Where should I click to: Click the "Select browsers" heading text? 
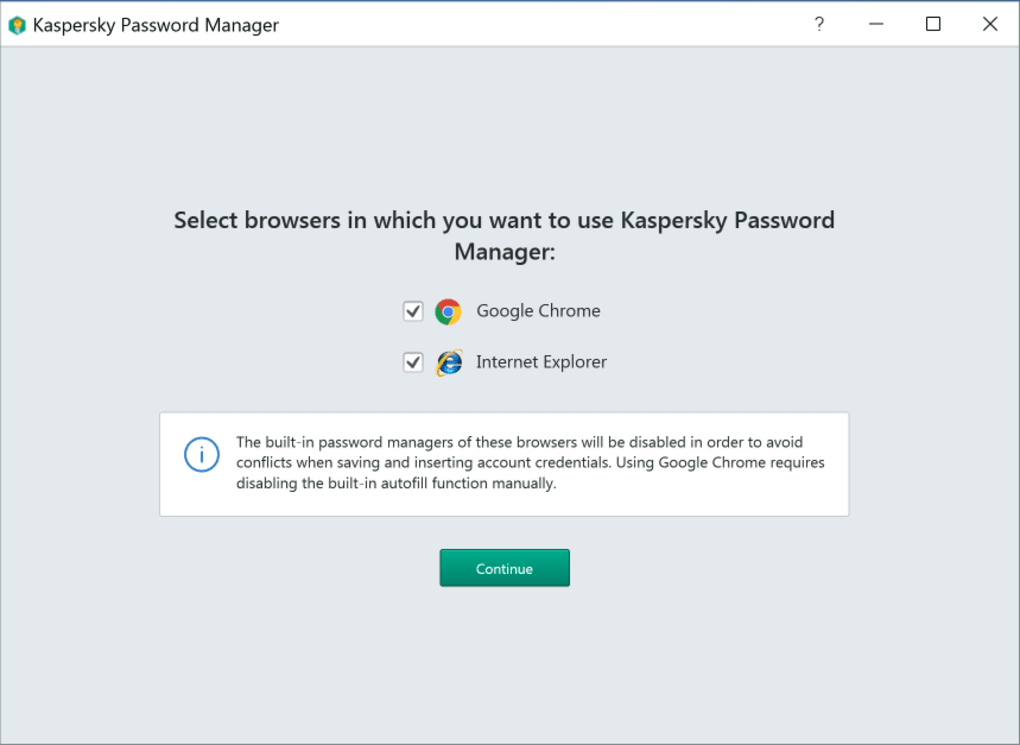tap(504, 220)
